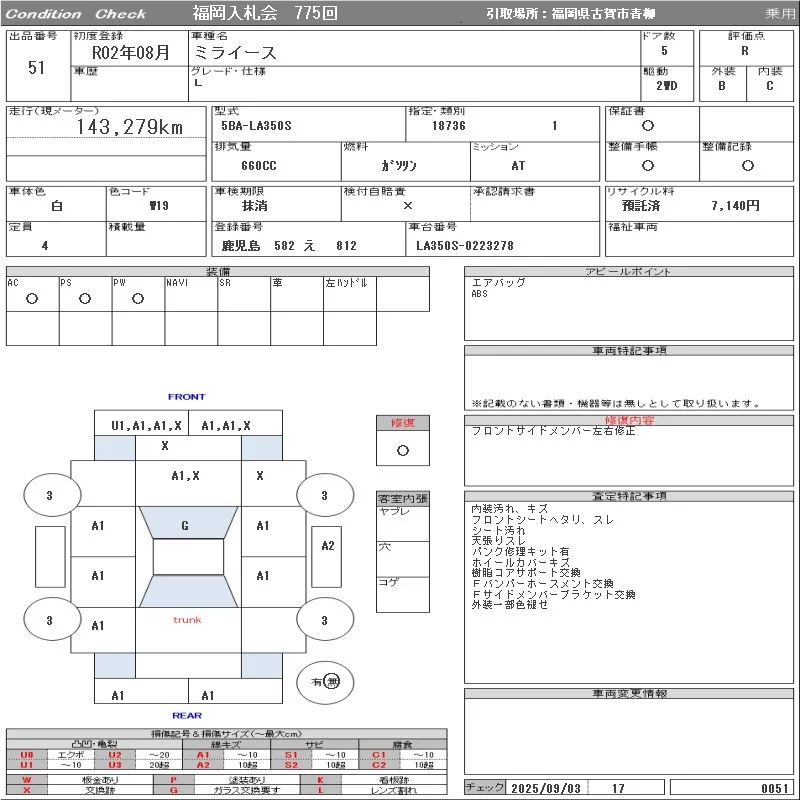Viewport: 800px width, 800px height.
Task: Select the windshield marked G on car diagram
Action: coord(185,525)
